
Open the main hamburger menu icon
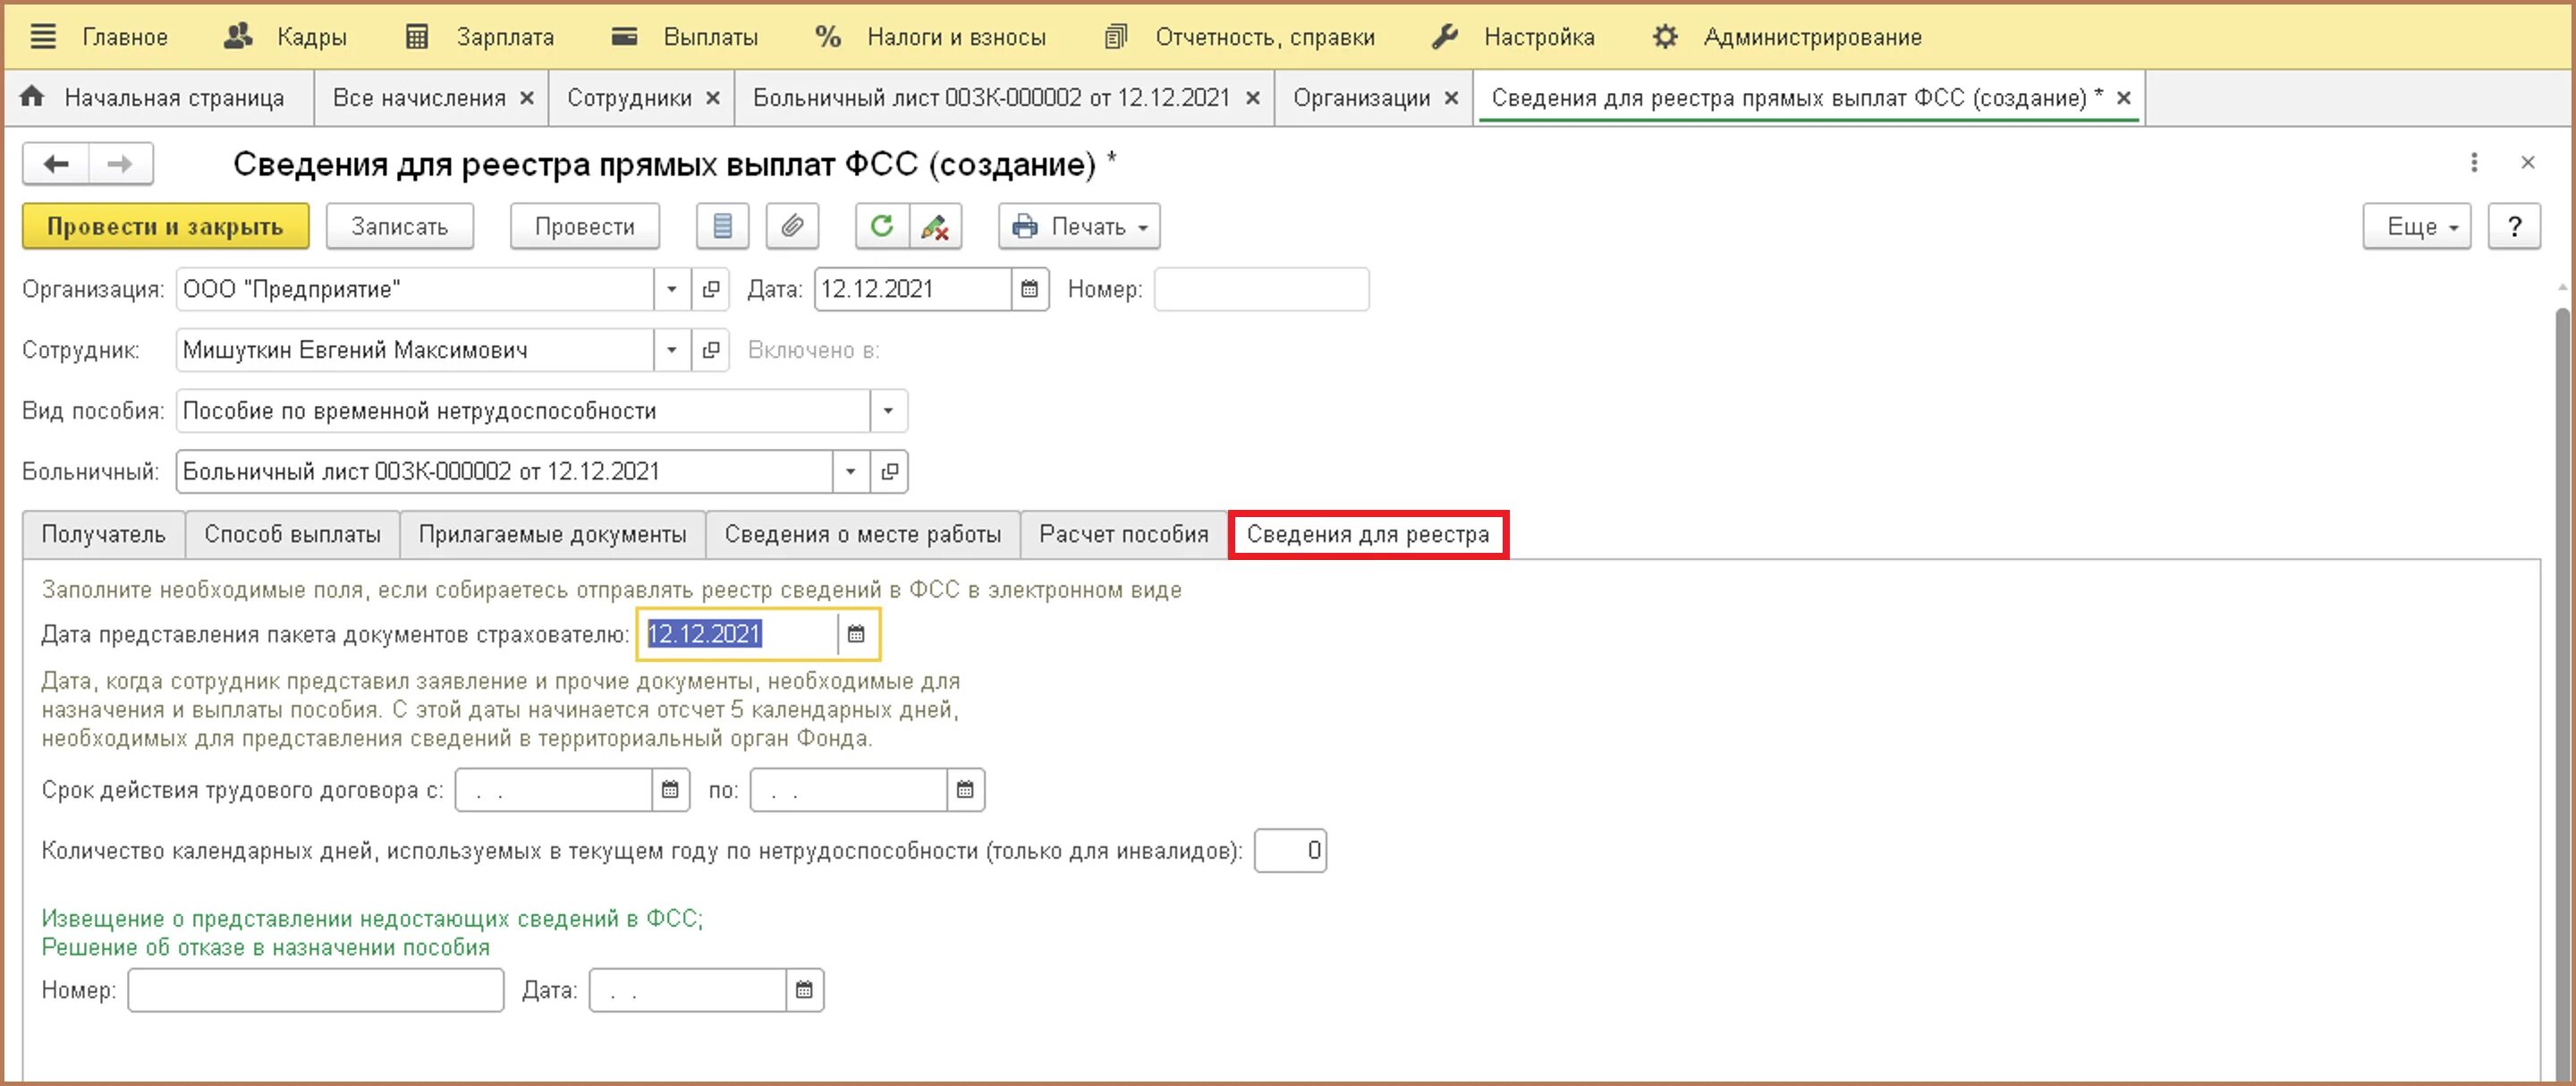pos(43,37)
